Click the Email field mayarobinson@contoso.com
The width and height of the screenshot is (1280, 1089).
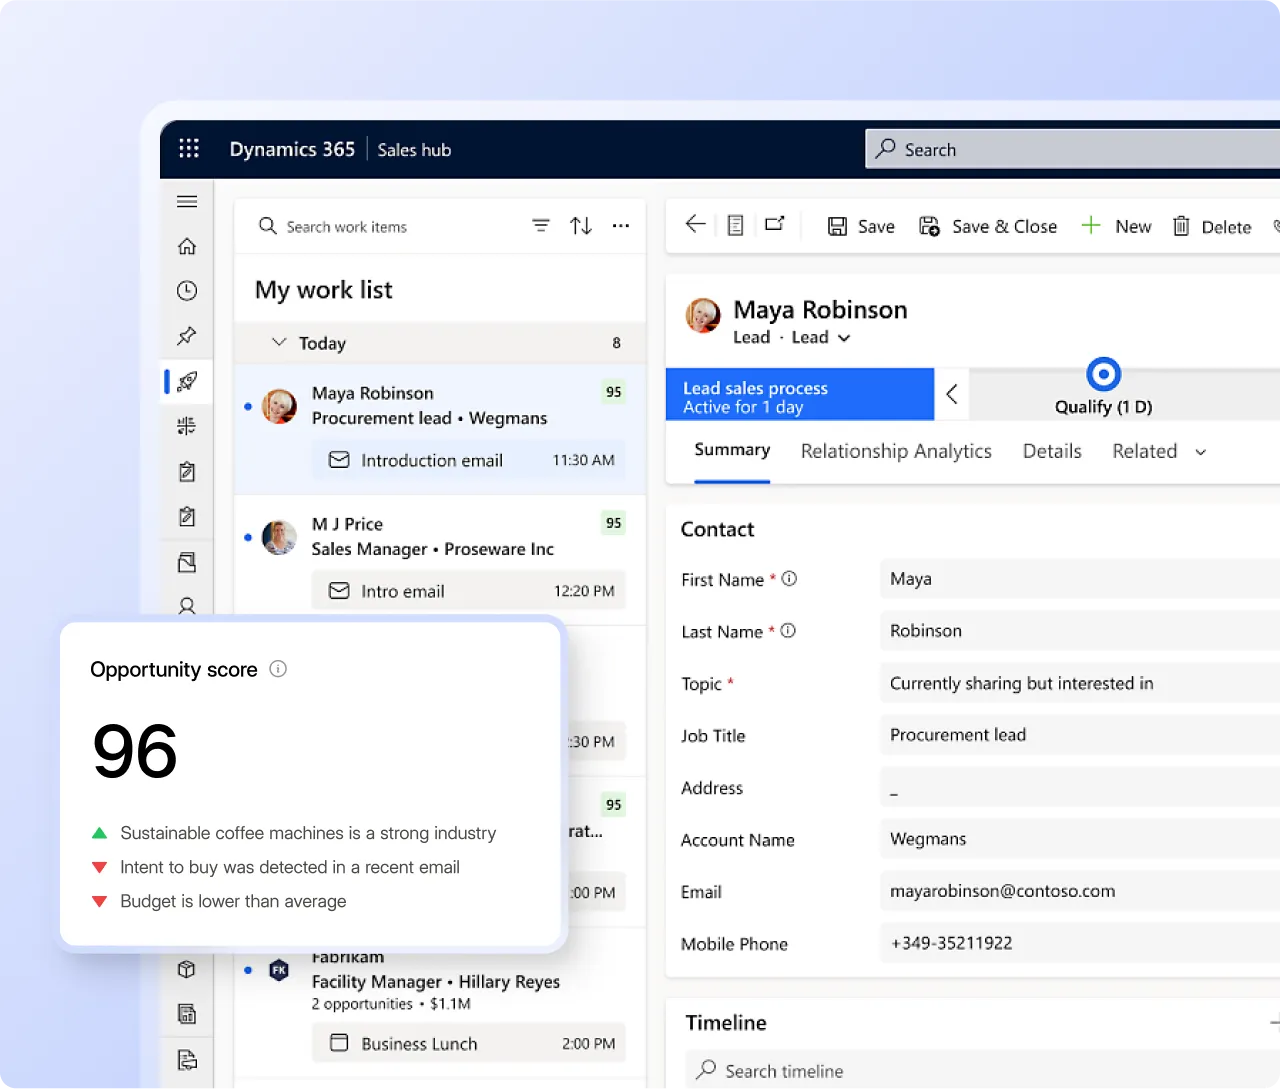pyautogui.click(x=1080, y=891)
